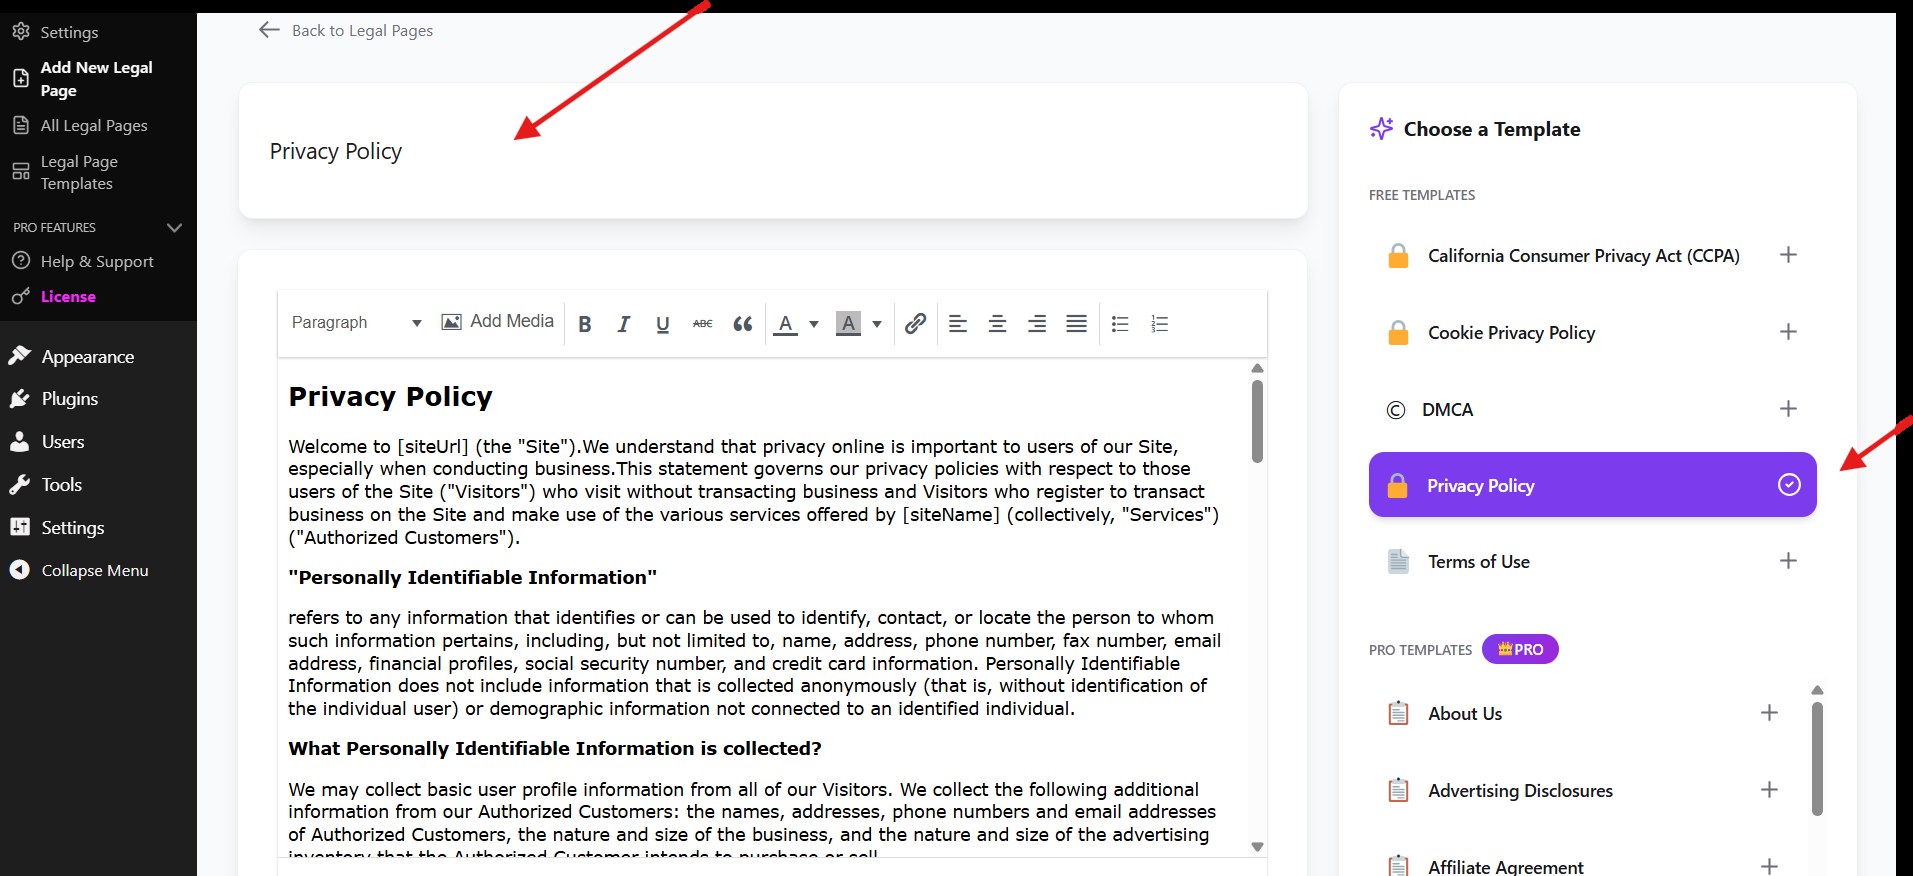Open the text color dropdown arrow

click(814, 323)
